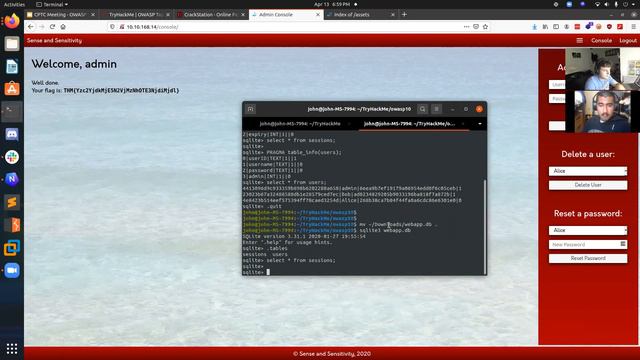The height and width of the screenshot is (360, 640).
Task: Click the site hamburger menu icon
Action: coord(579,40)
